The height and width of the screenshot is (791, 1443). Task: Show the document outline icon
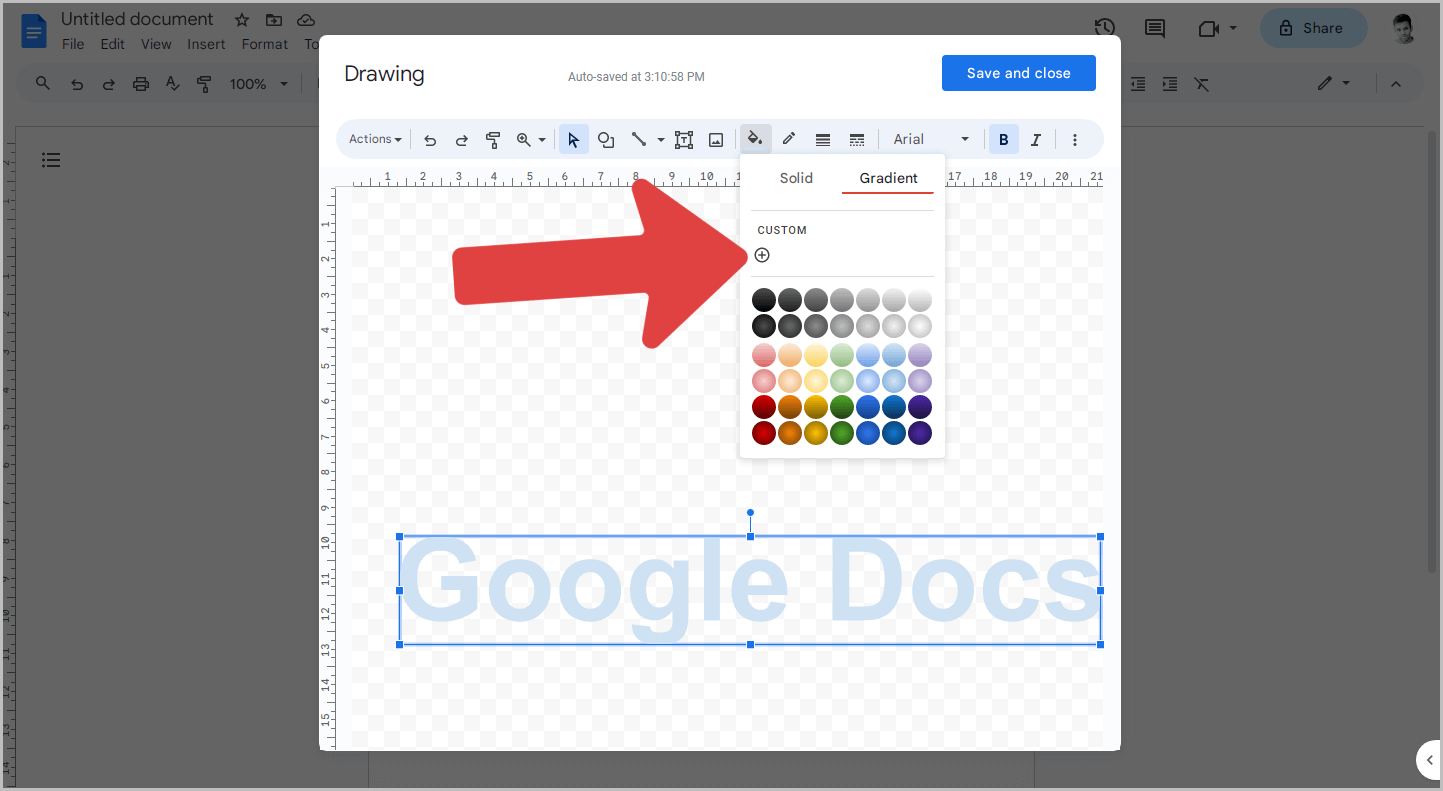click(51, 160)
